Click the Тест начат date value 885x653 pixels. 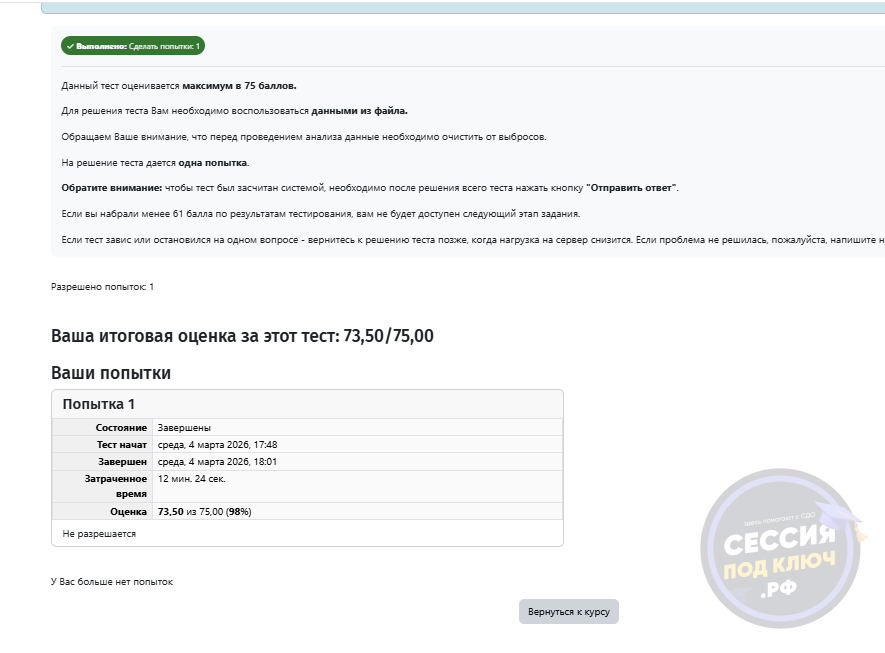[218, 445]
